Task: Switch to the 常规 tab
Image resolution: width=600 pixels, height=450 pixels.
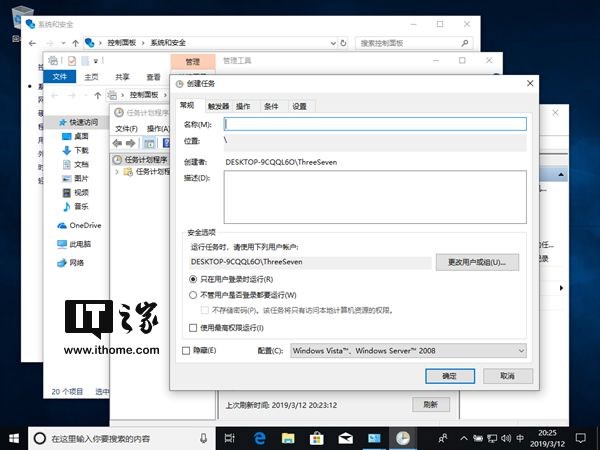Action: tap(187, 105)
